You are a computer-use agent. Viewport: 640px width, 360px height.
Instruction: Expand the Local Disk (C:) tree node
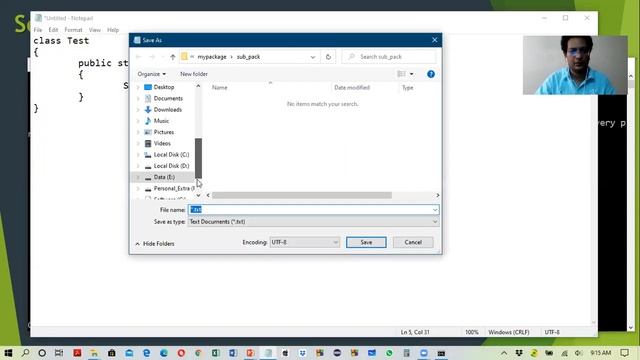(x=138, y=155)
